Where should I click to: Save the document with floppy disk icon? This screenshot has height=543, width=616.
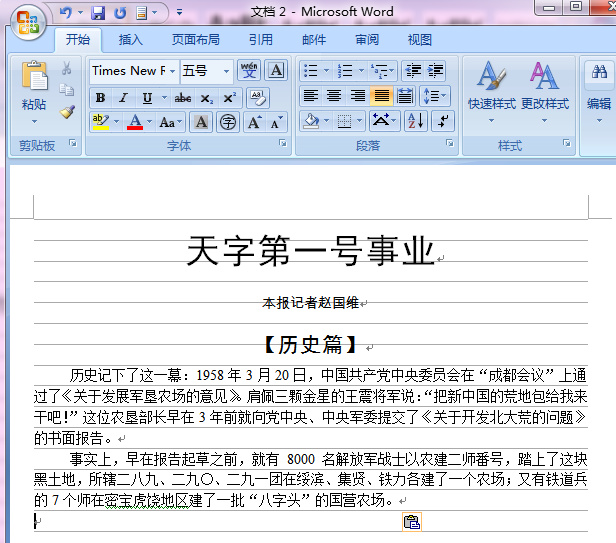(98, 13)
